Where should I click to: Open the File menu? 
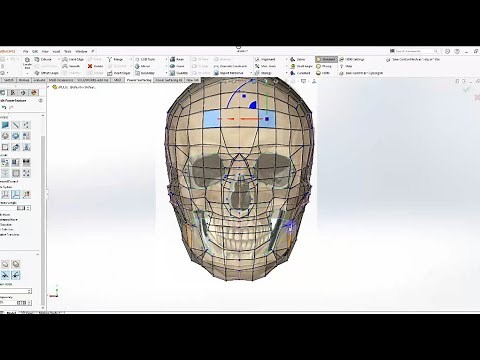tap(25, 52)
